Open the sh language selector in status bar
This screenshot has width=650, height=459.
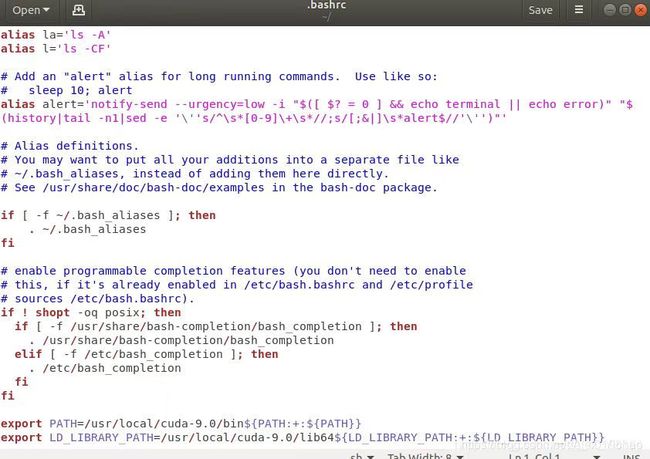pos(361,456)
